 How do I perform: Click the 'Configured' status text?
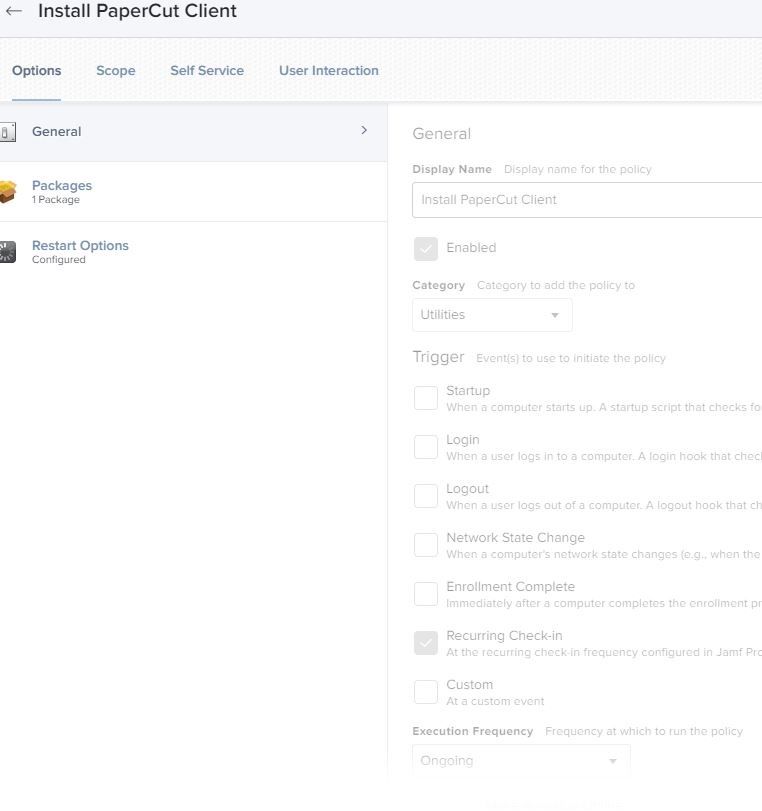tap(58, 260)
